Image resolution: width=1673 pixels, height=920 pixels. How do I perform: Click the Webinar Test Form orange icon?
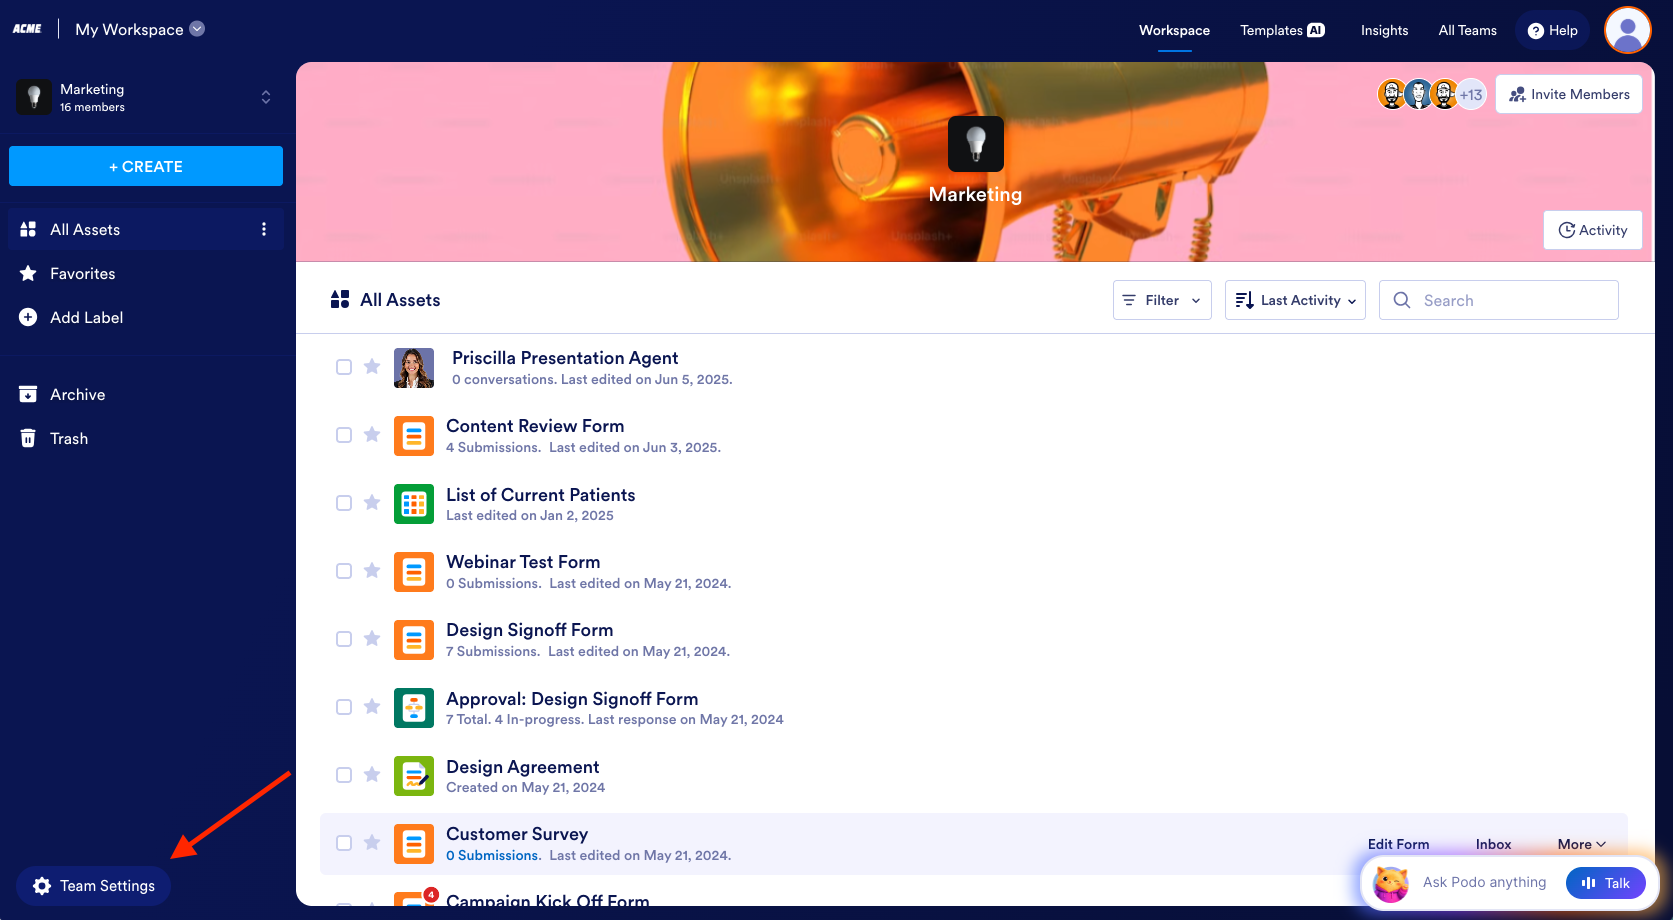(x=414, y=572)
